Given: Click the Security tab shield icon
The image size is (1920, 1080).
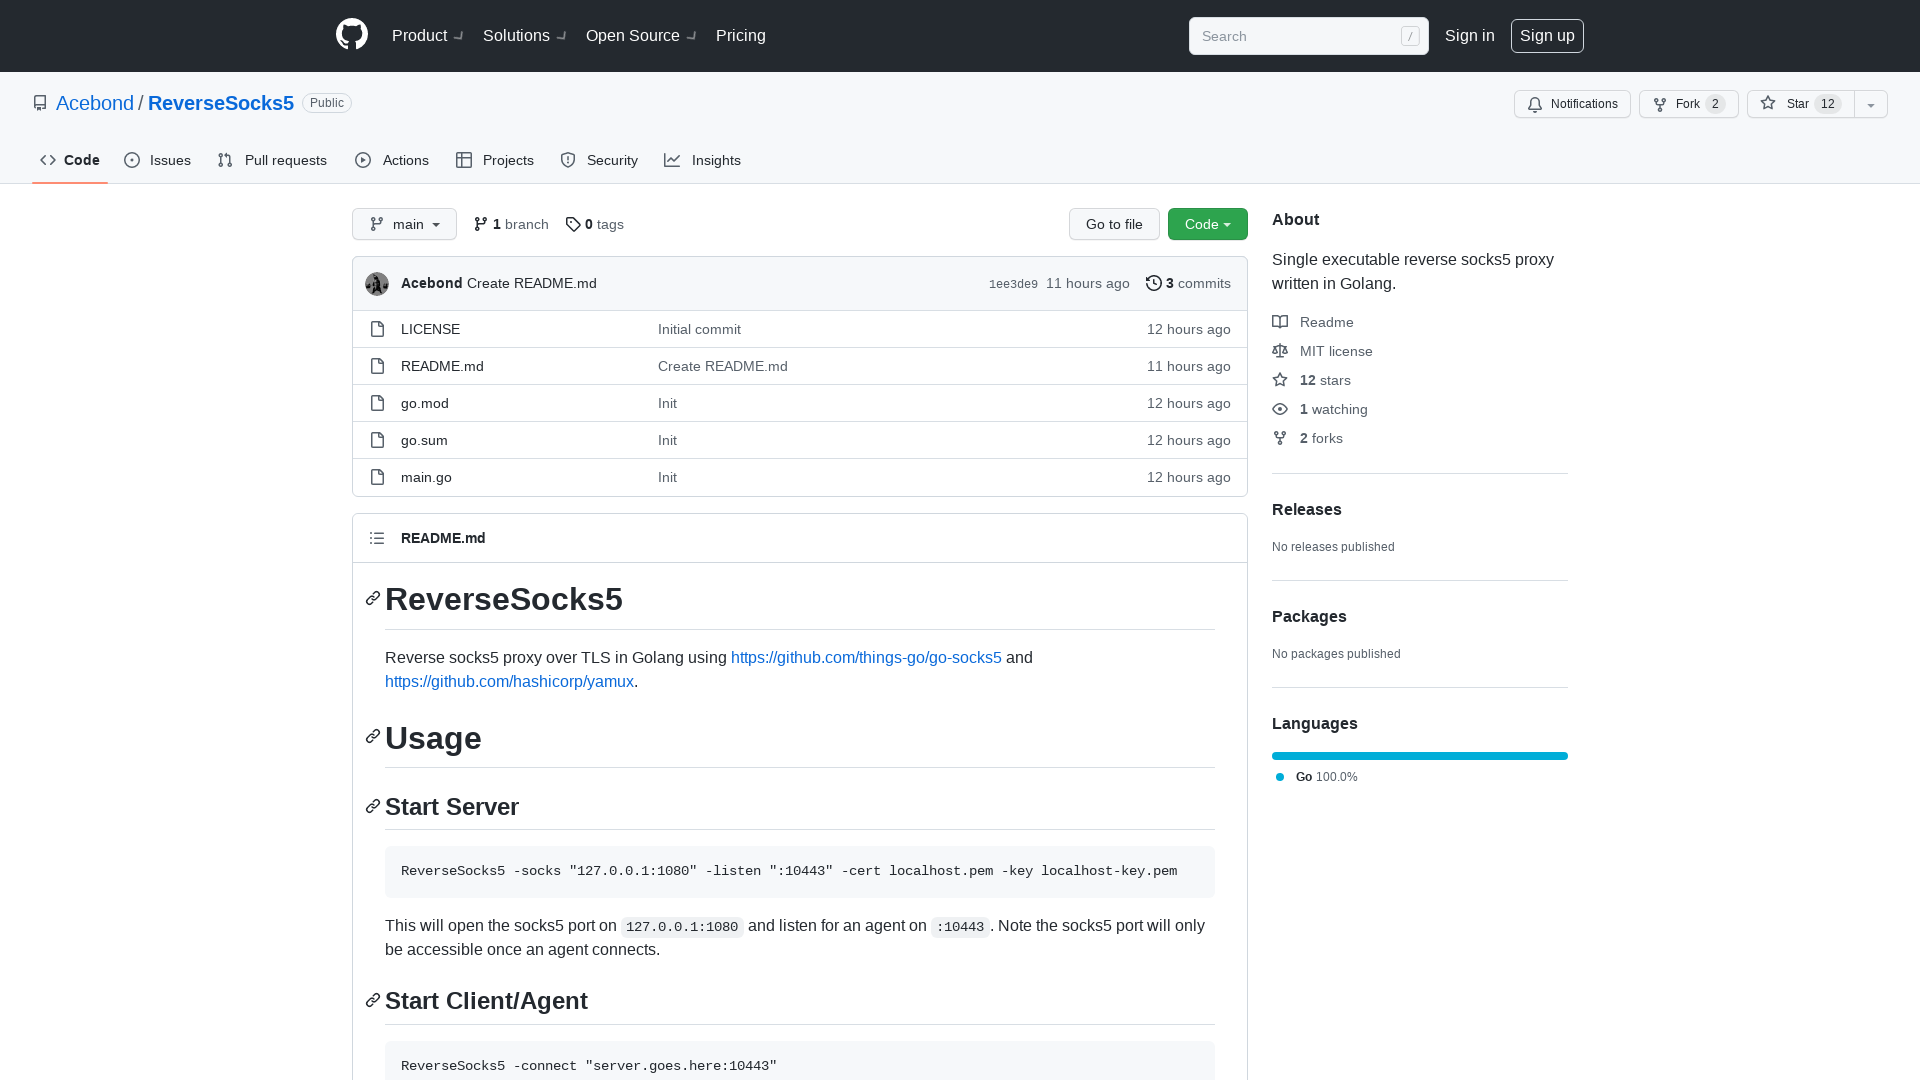Looking at the screenshot, I should pyautogui.click(x=568, y=160).
